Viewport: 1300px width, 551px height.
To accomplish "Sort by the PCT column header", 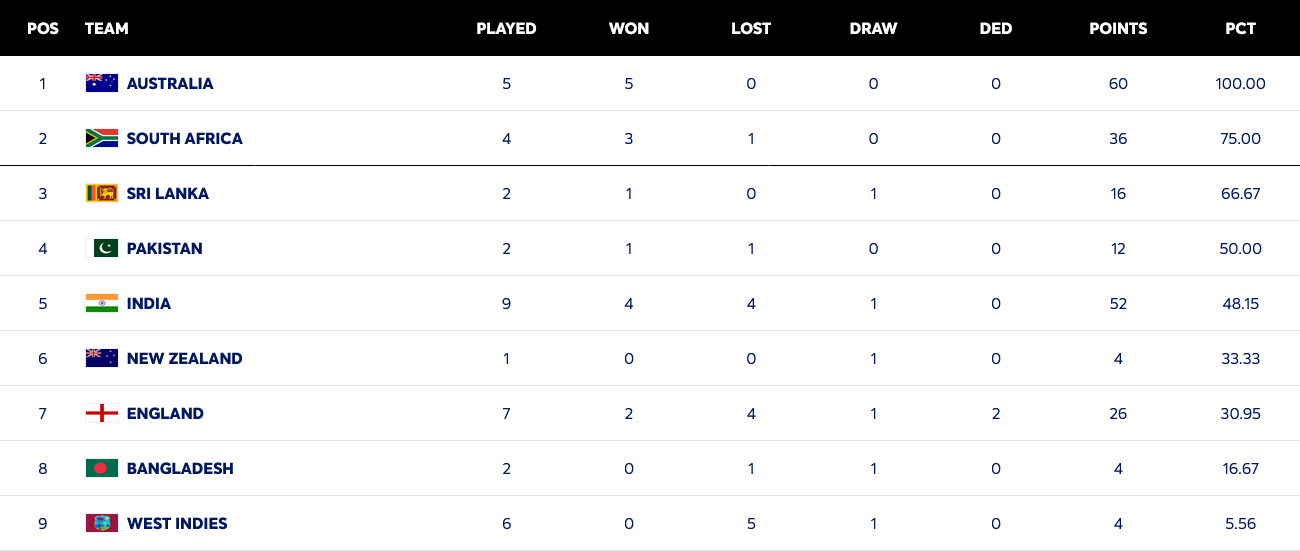I will 1240,28.
